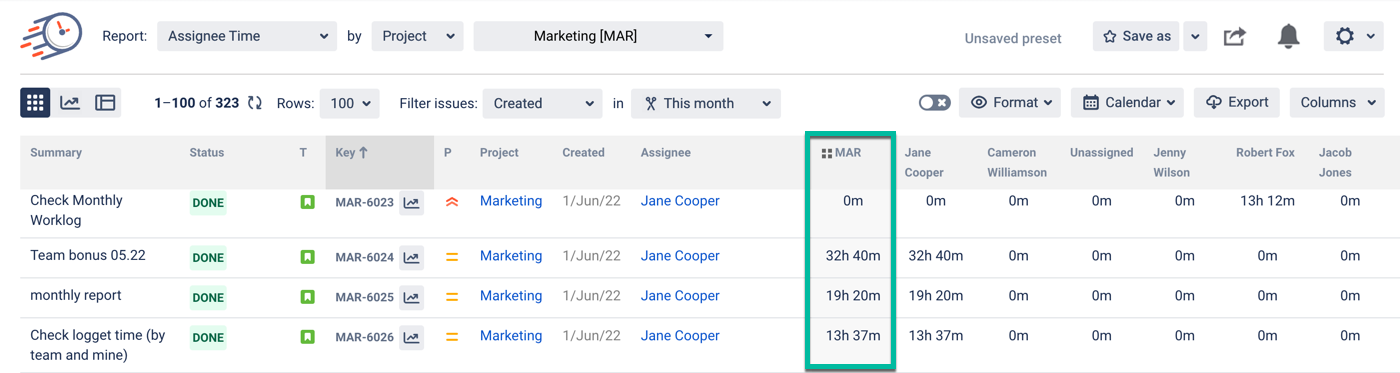This screenshot has height=373, width=1400.
Task: Toggle the switch beside Format
Action: [934, 103]
